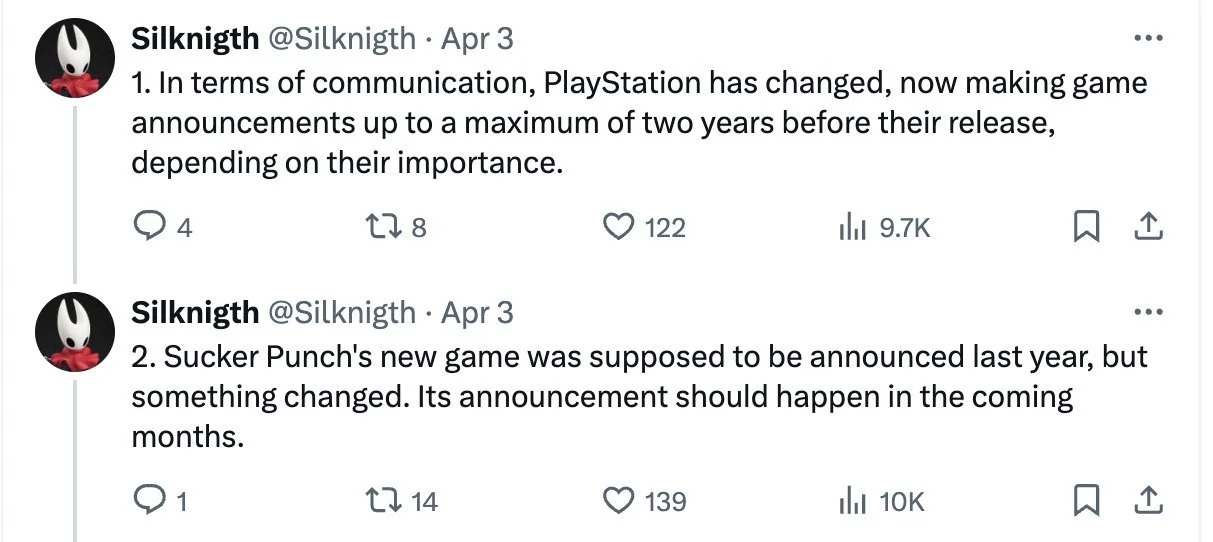View analytics for tweet with 9.7K views

[x=851, y=228]
